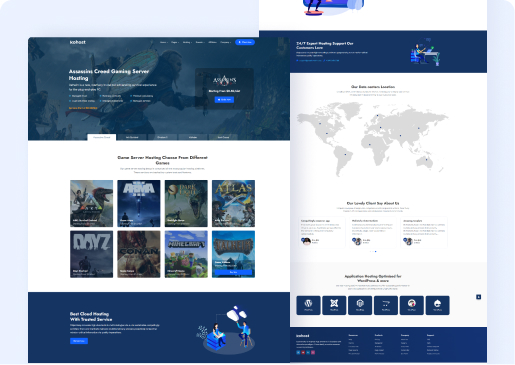Click the pink Instagram icon in the footer
Image resolution: width=515 pixels, height=365 pixels.
pos(313,352)
